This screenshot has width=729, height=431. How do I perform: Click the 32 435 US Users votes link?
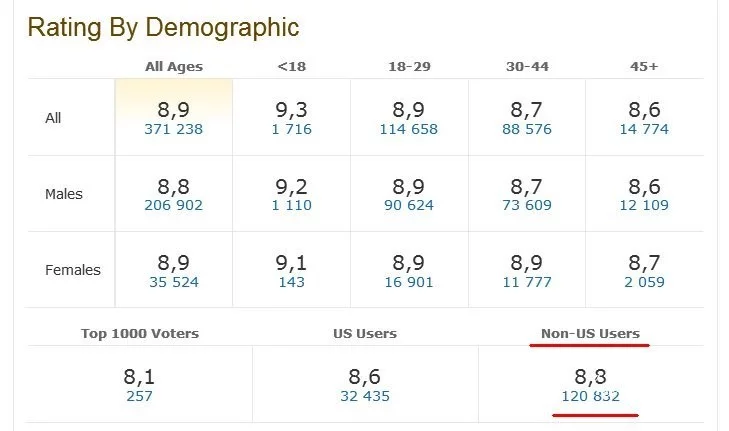pyautogui.click(x=363, y=396)
